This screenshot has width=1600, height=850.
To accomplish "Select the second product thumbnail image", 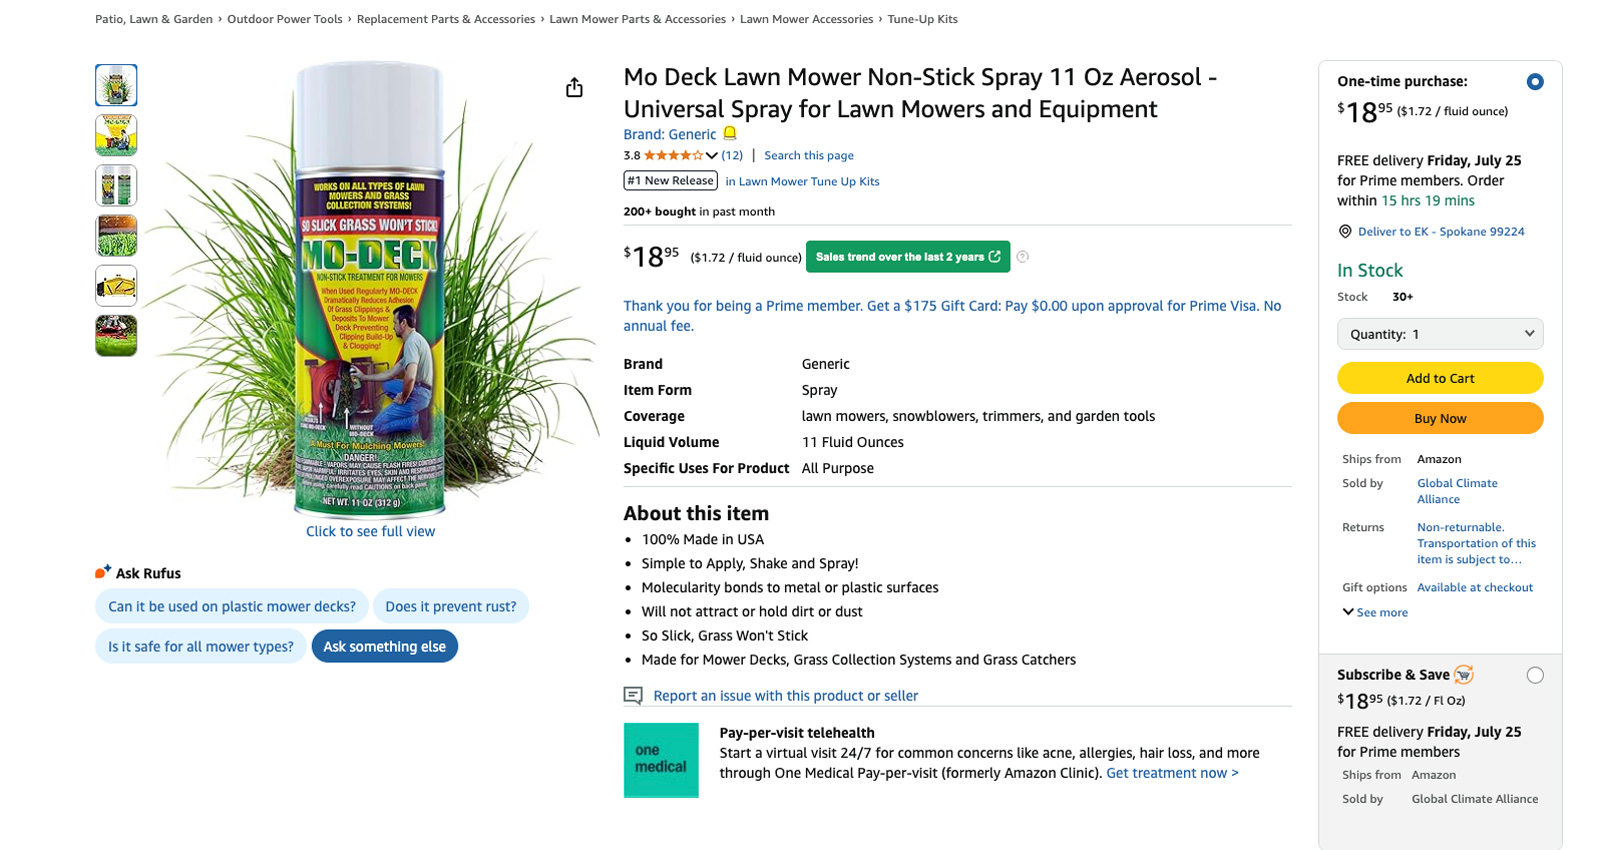I will click(x=116, y=135).
